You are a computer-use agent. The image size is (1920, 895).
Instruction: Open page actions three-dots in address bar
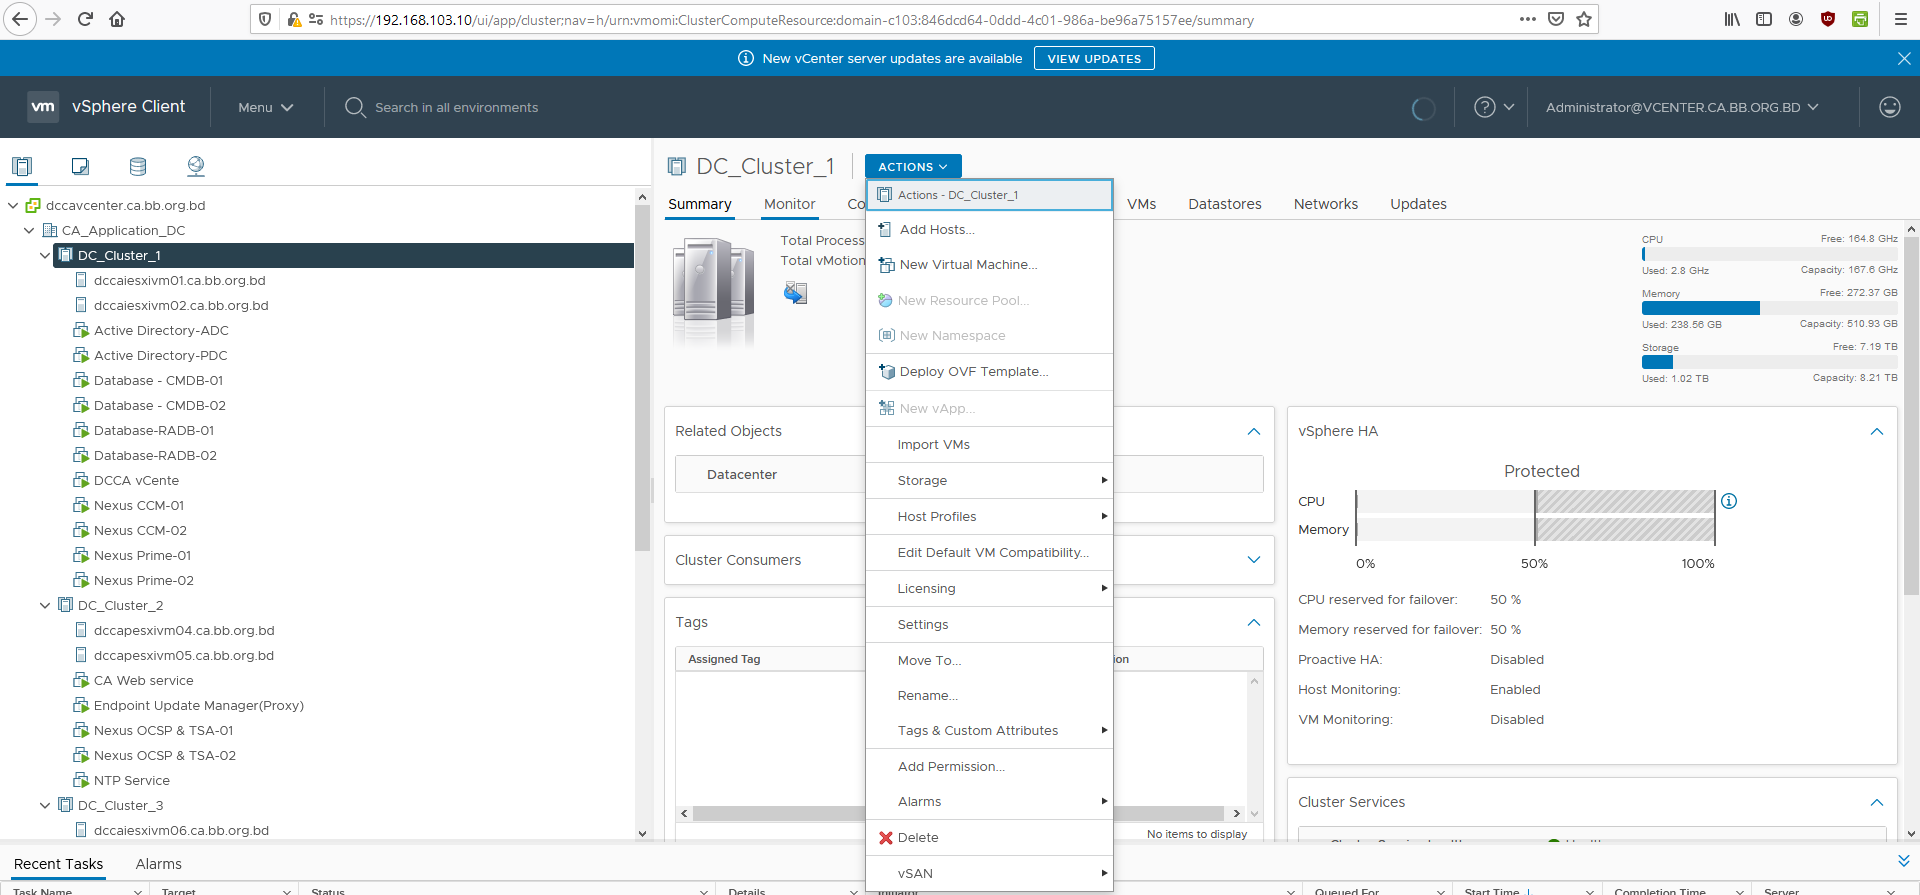click(1527, 19)
